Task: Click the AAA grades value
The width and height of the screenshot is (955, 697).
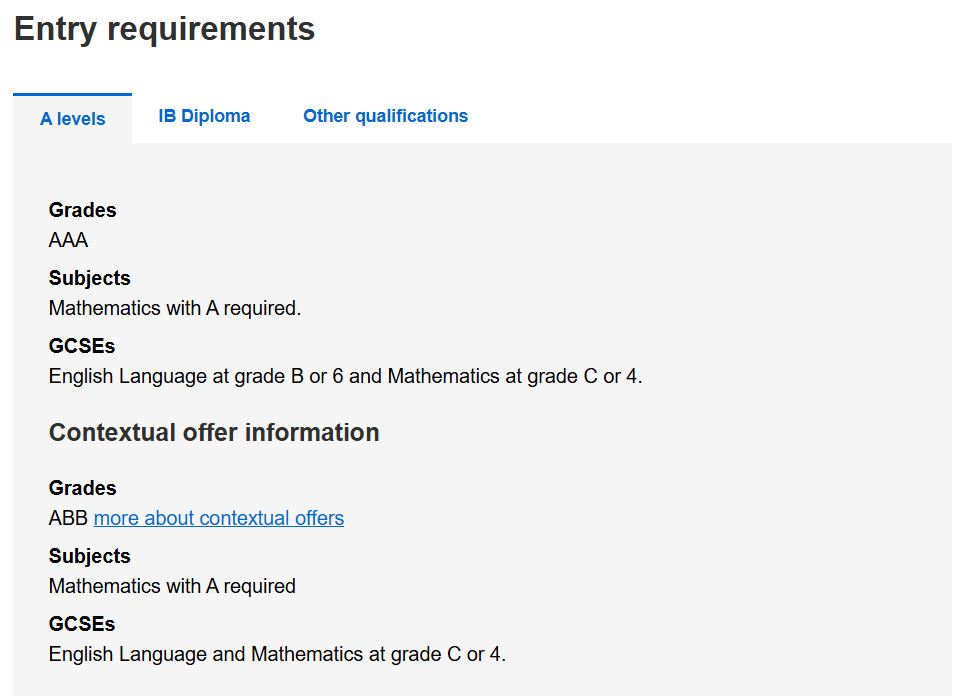Action: click(x=68, y=240)
